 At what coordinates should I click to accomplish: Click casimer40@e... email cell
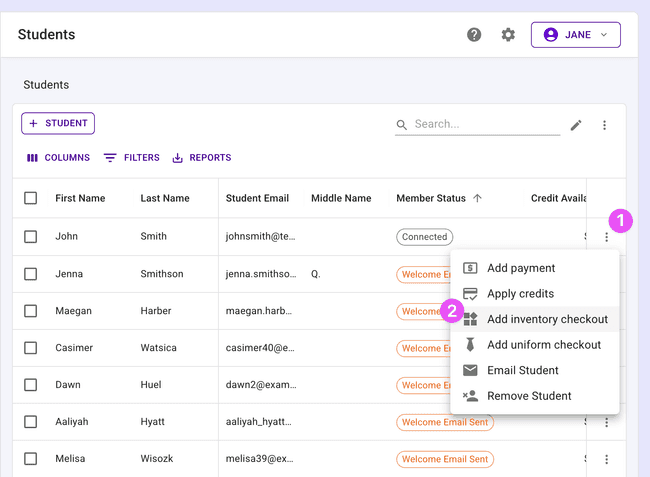pyautogui.click(x=260, y=348)
